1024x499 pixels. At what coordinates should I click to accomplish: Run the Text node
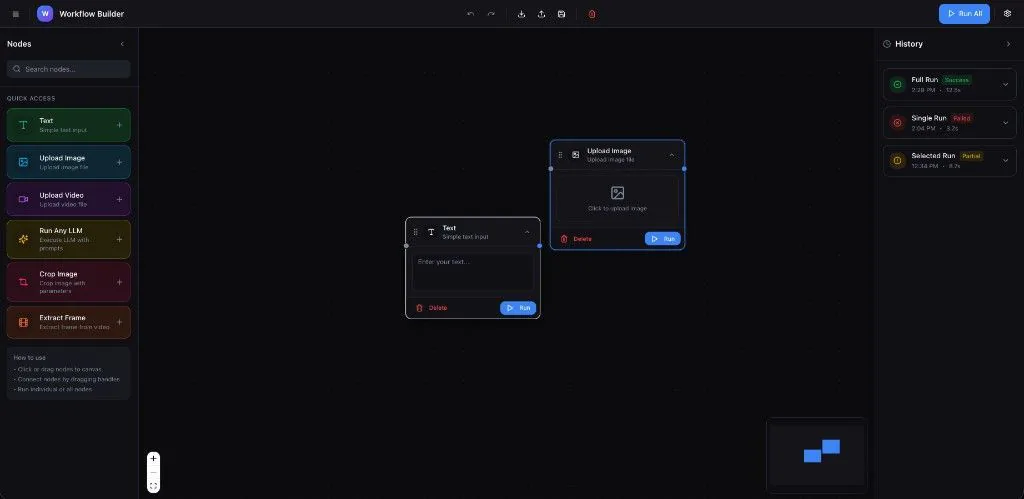(518, 308)
